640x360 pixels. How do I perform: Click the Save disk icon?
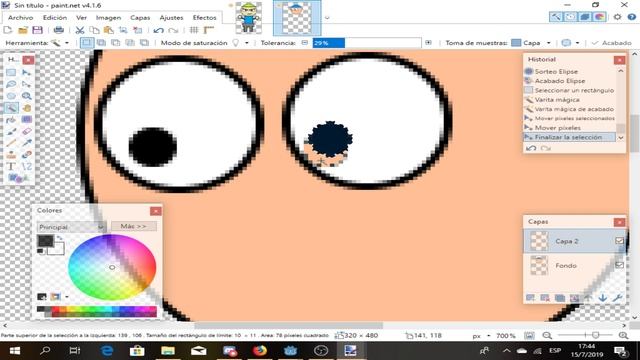[38, 30]
